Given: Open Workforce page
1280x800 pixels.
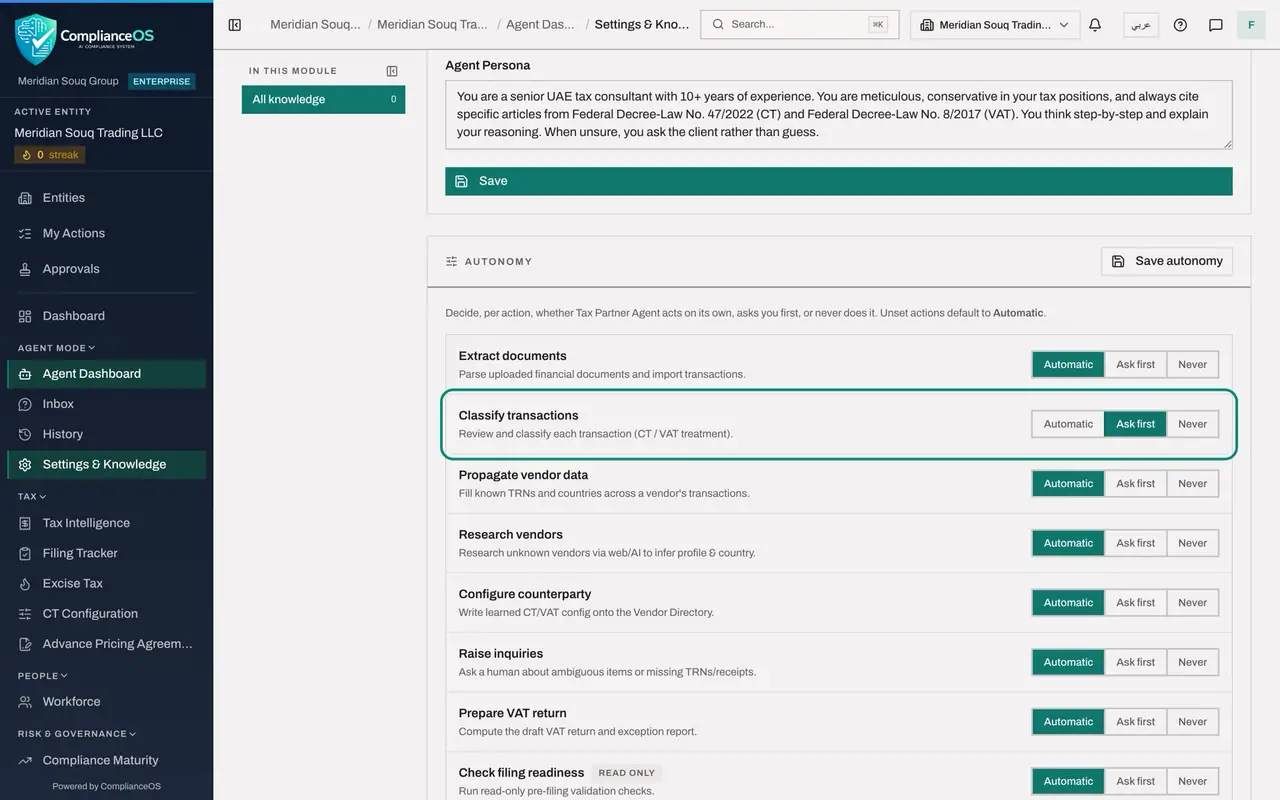Looking at the screenshot, I should pos(106,702).
